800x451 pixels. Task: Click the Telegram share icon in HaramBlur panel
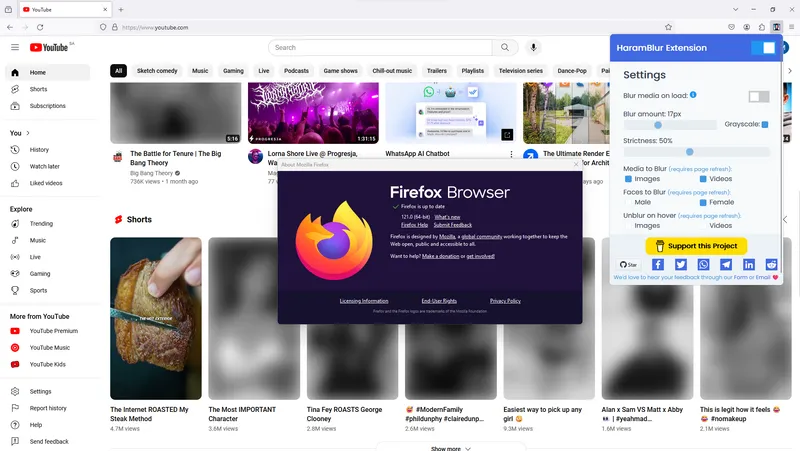pos(726,264)
